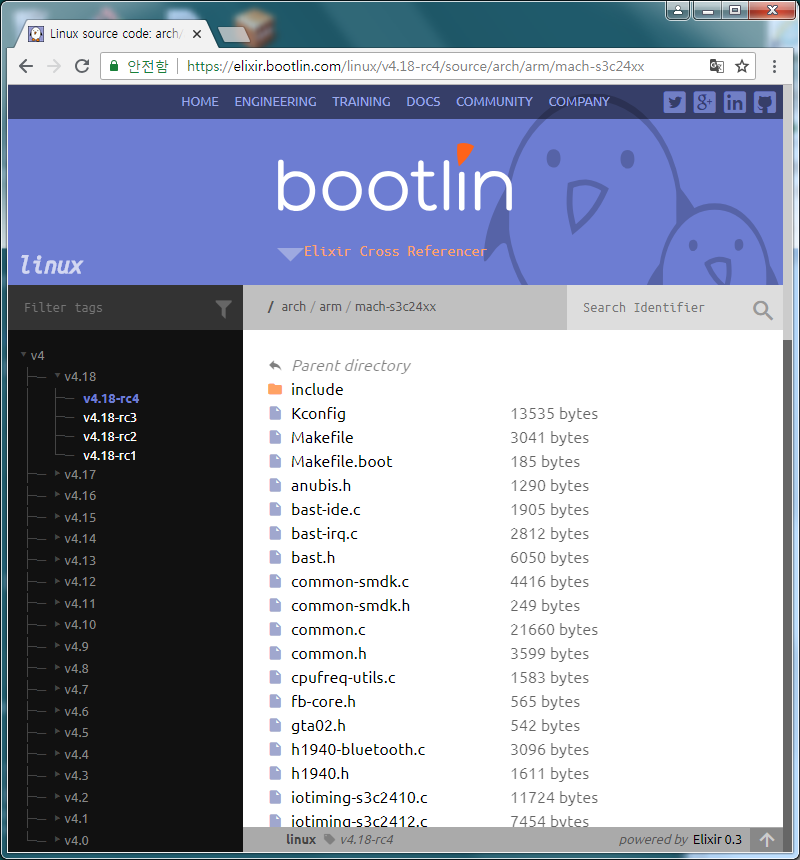
Task: Expand the v4.17 version node
Action: [x=58, y=473]
